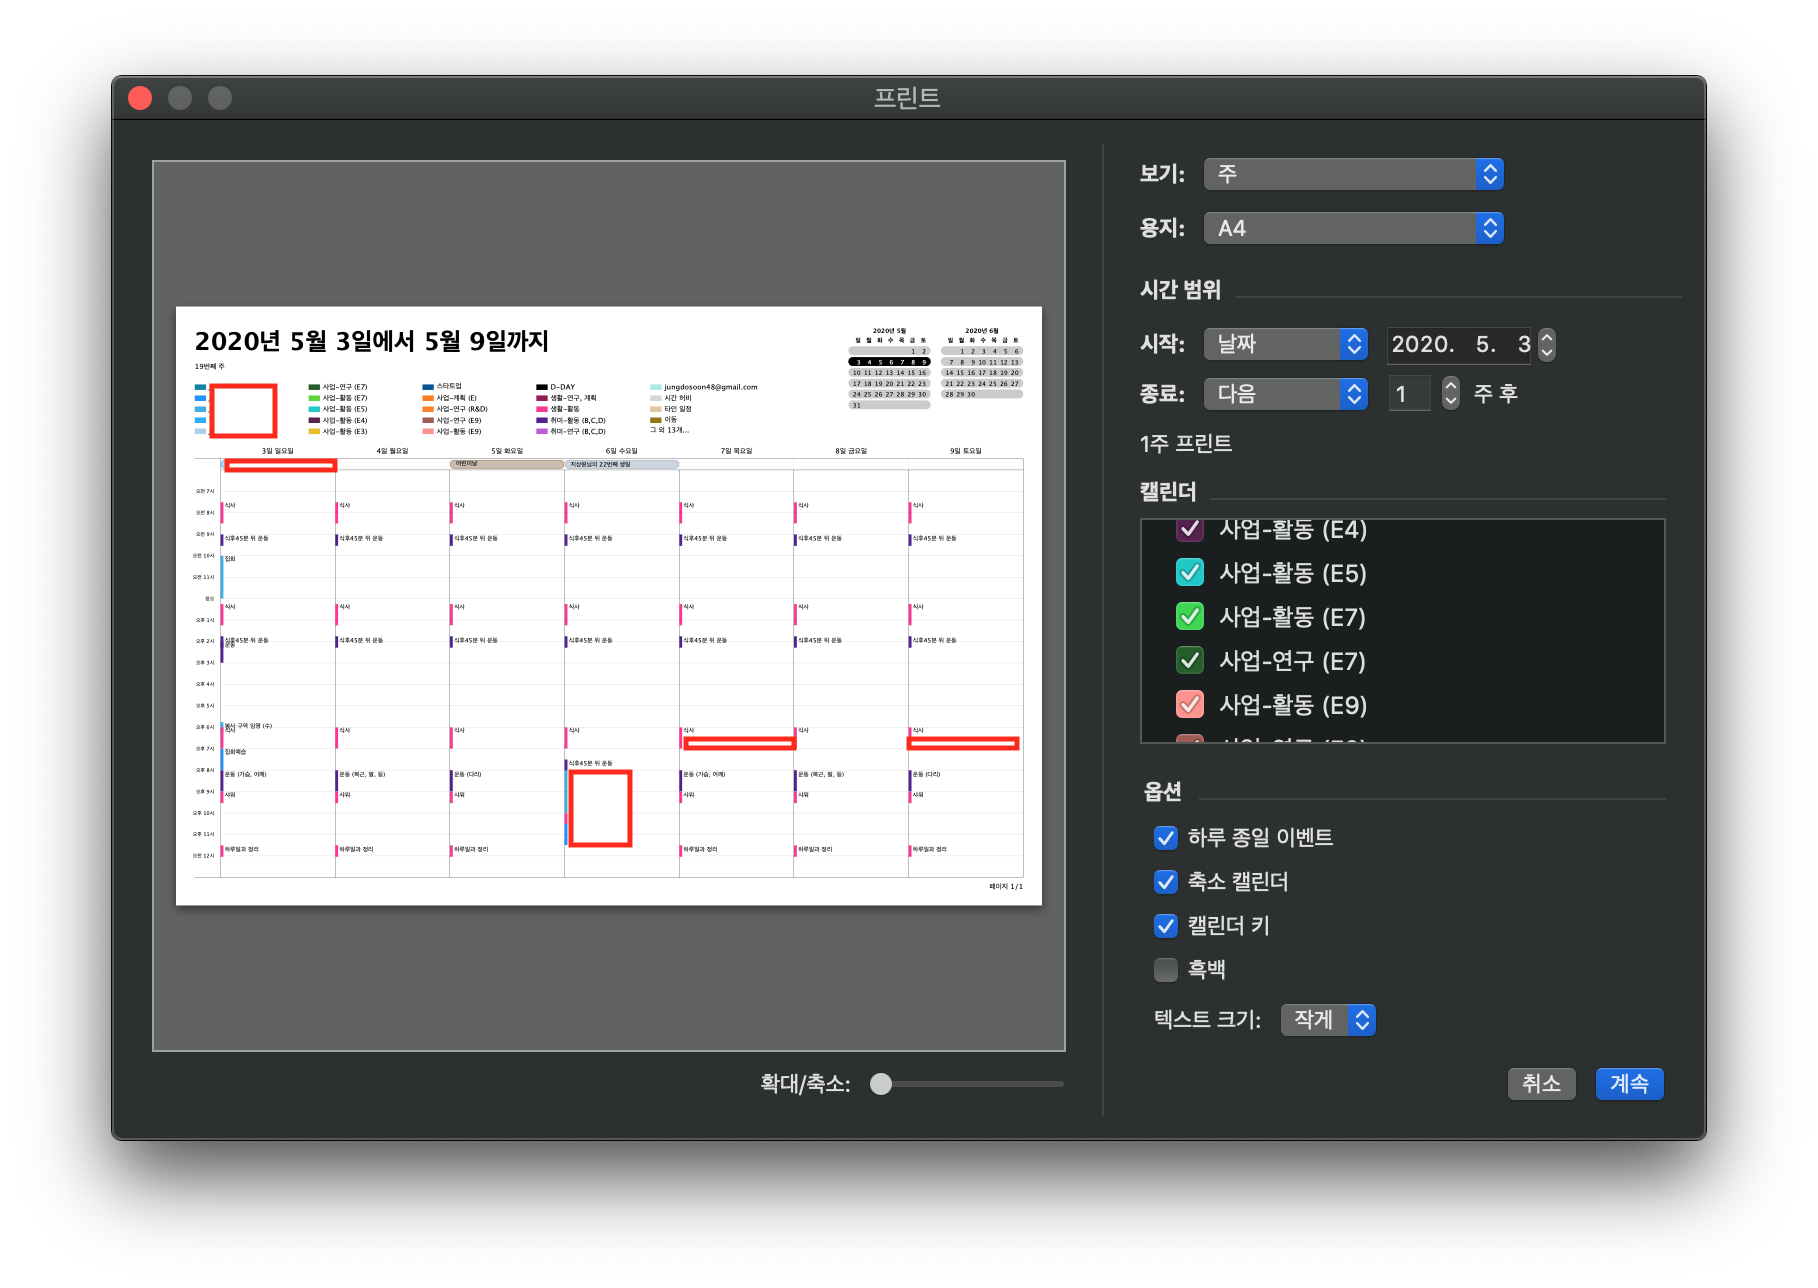Viewport: 1818px width, 1288px height.
Task: Click the 1주 프린트 summary text
Action: click(x=1186, y=444)
